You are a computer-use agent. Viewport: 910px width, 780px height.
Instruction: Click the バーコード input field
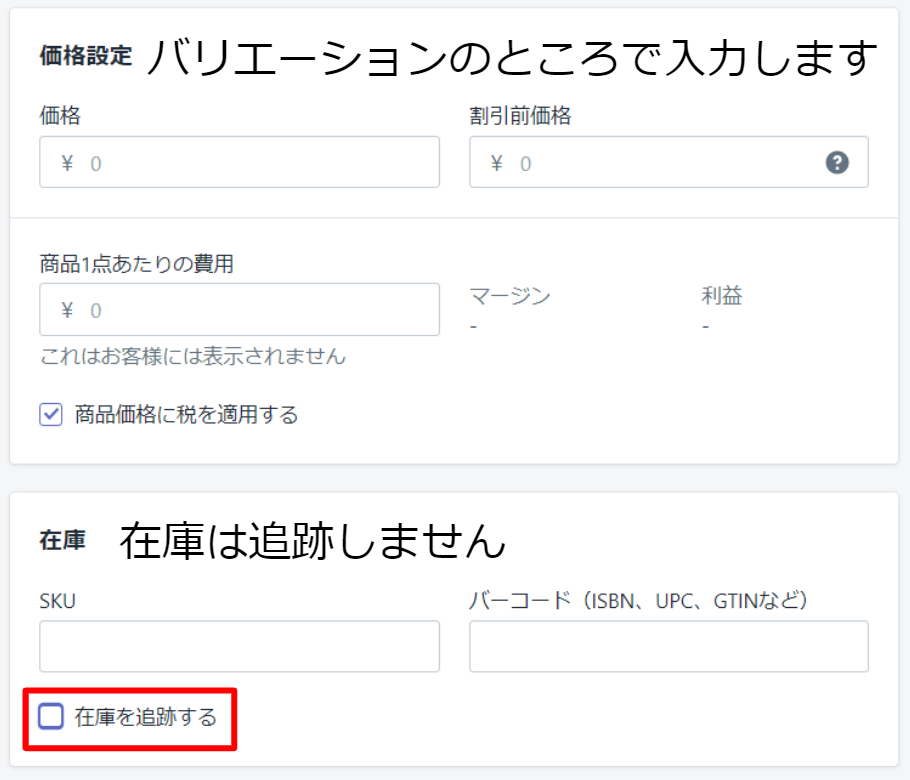[x=668, y=646]
